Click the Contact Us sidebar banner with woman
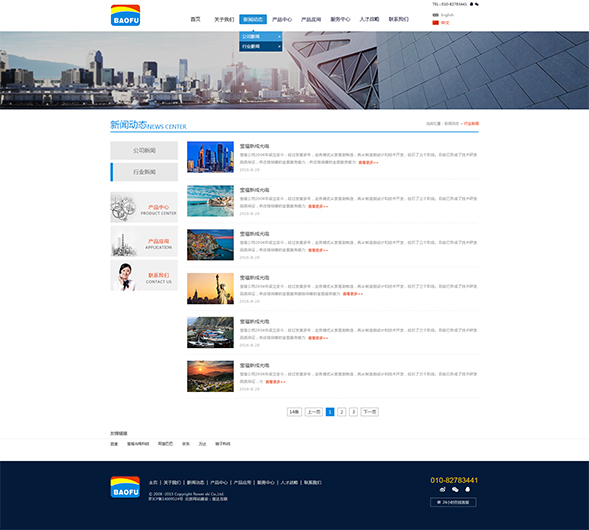Screen dimensions: 589x530 pos(144,276)
